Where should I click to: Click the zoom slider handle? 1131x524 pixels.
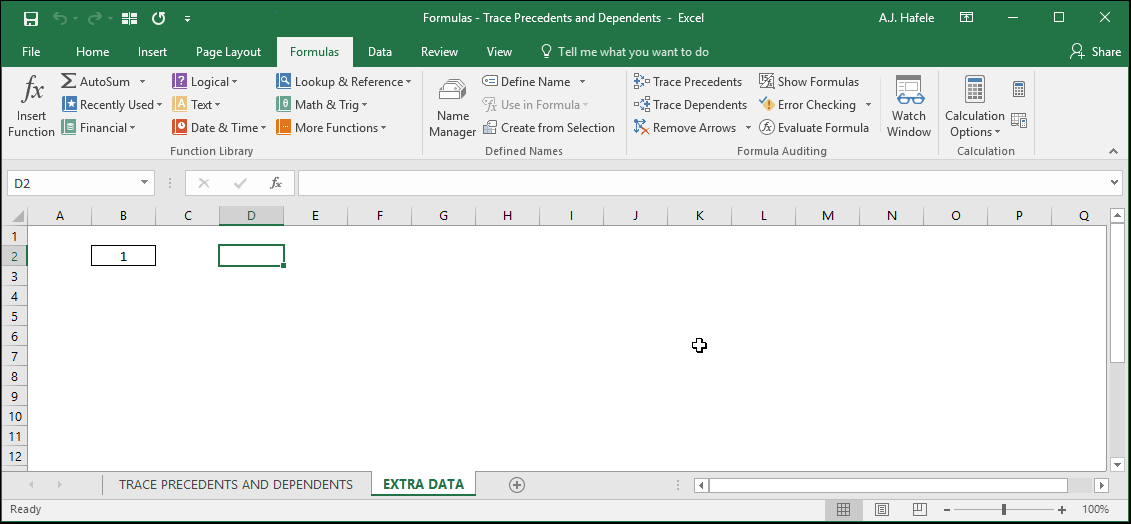point(1004,510)
